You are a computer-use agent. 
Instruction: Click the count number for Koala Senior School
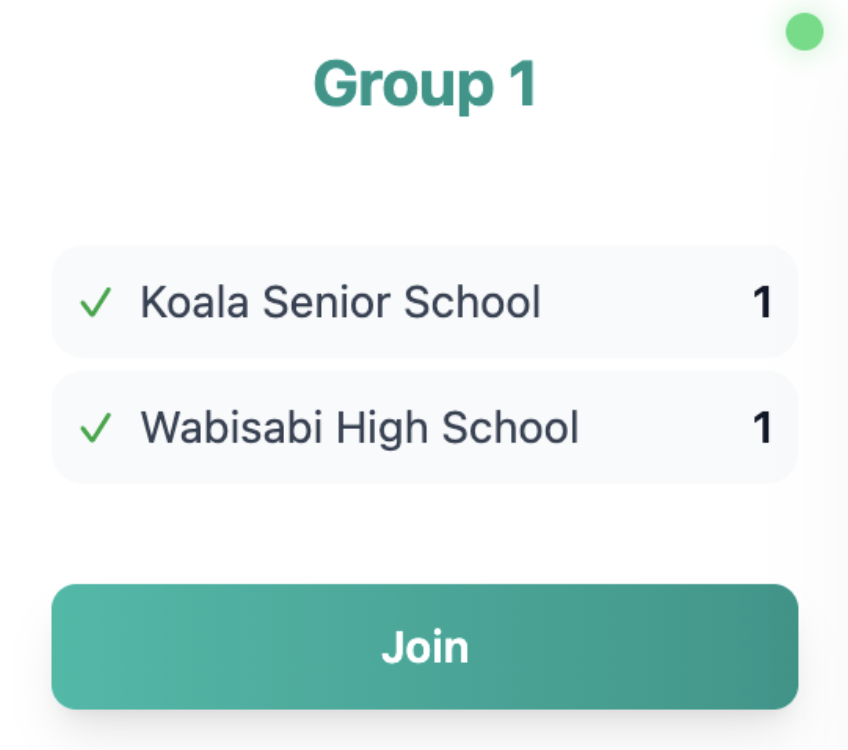pyautogui.click(x=762, y=303)
